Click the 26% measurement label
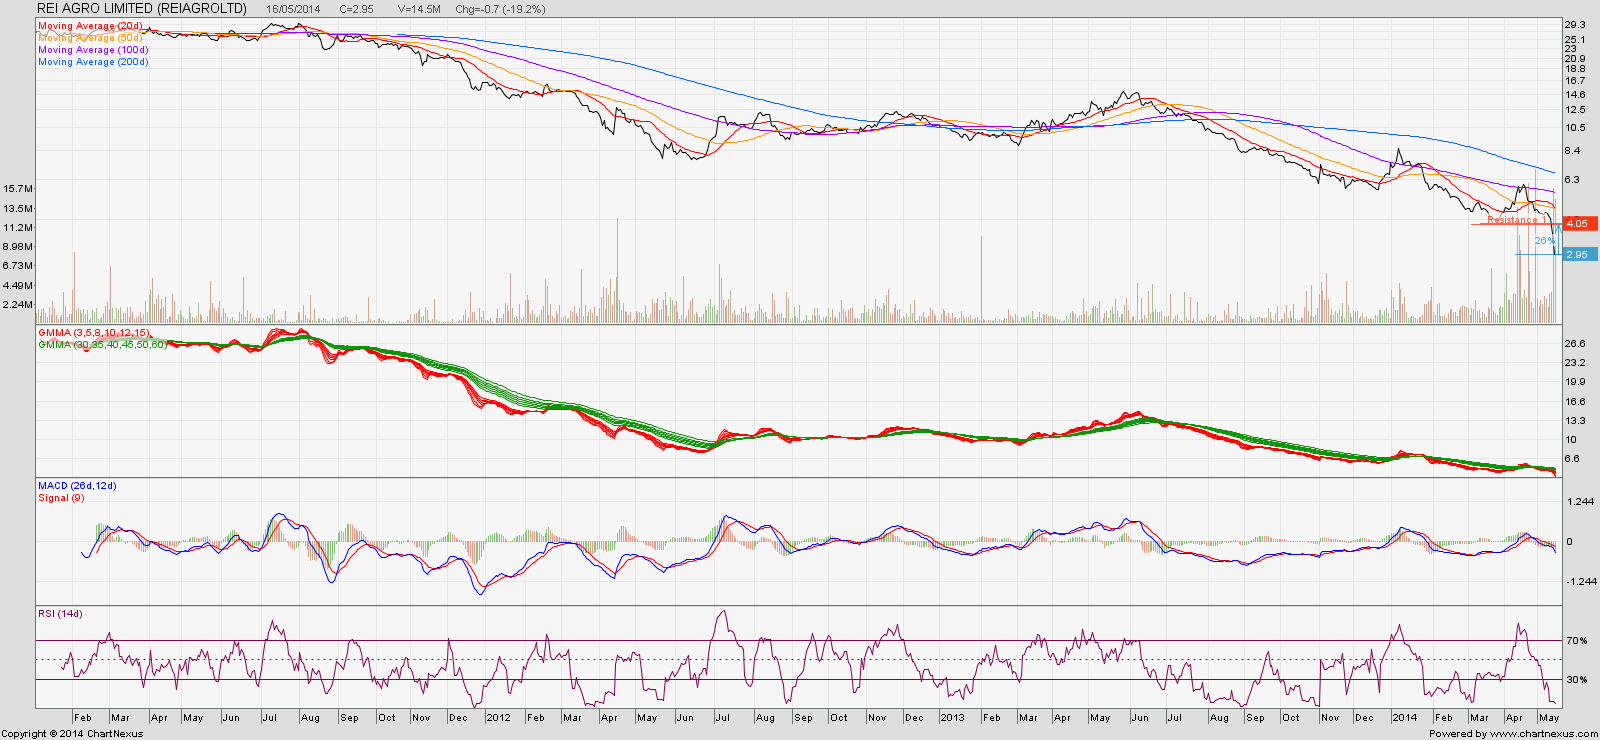This screenshot has height=740, width=1600. [x=1545, y=241]
